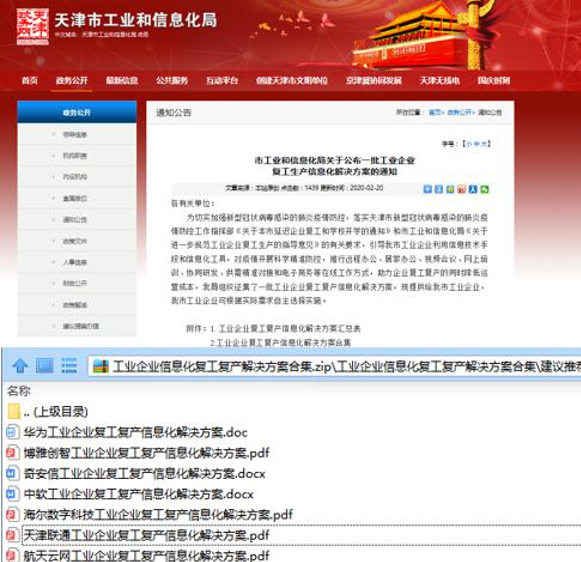Click the dark blue Renren share icon
Image resolution: width=581 pixels, height=562 pixels.
pos(473,189)
